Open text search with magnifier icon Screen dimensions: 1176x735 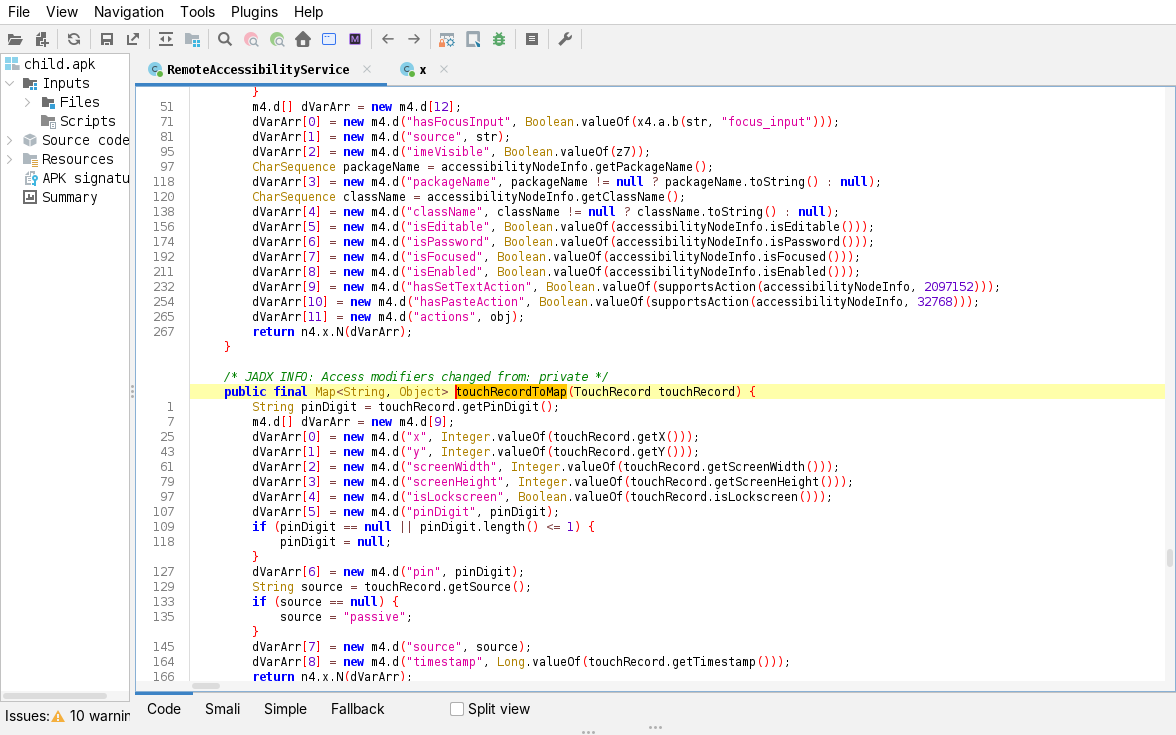tap(224, 40)
